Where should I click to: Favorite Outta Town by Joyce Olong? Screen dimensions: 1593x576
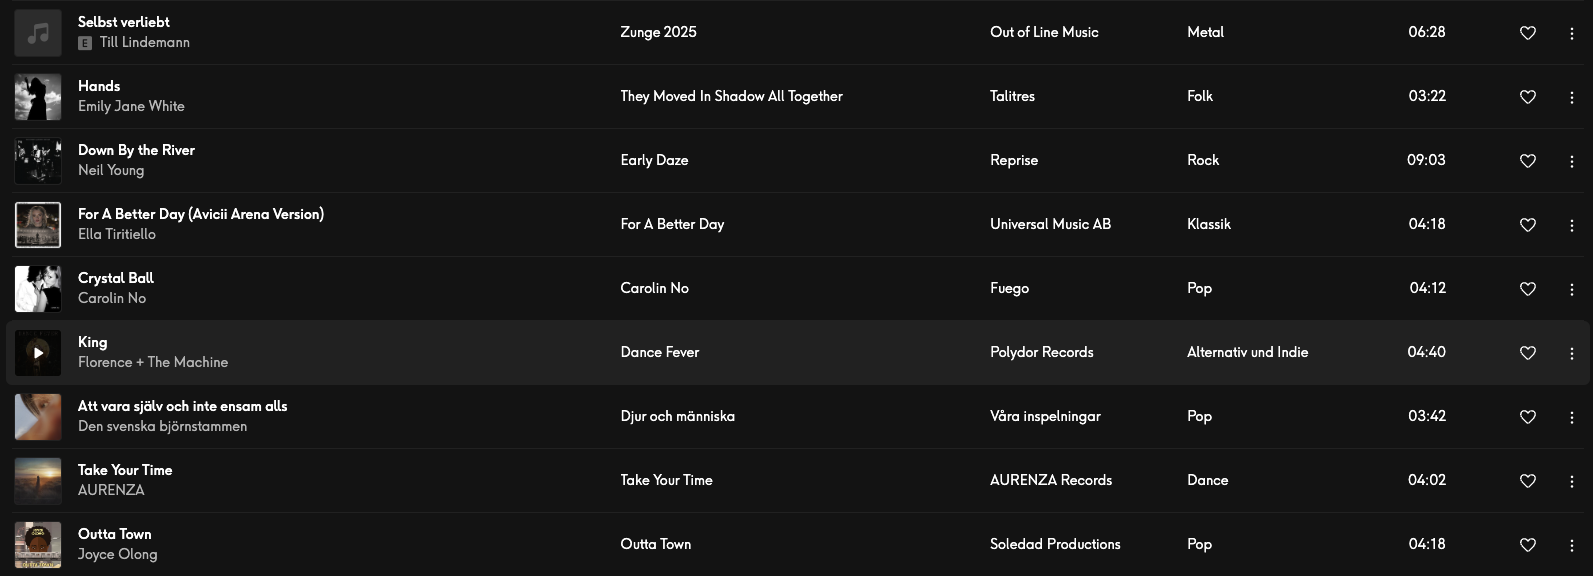pyautogui.click(x=1527, y=545)
